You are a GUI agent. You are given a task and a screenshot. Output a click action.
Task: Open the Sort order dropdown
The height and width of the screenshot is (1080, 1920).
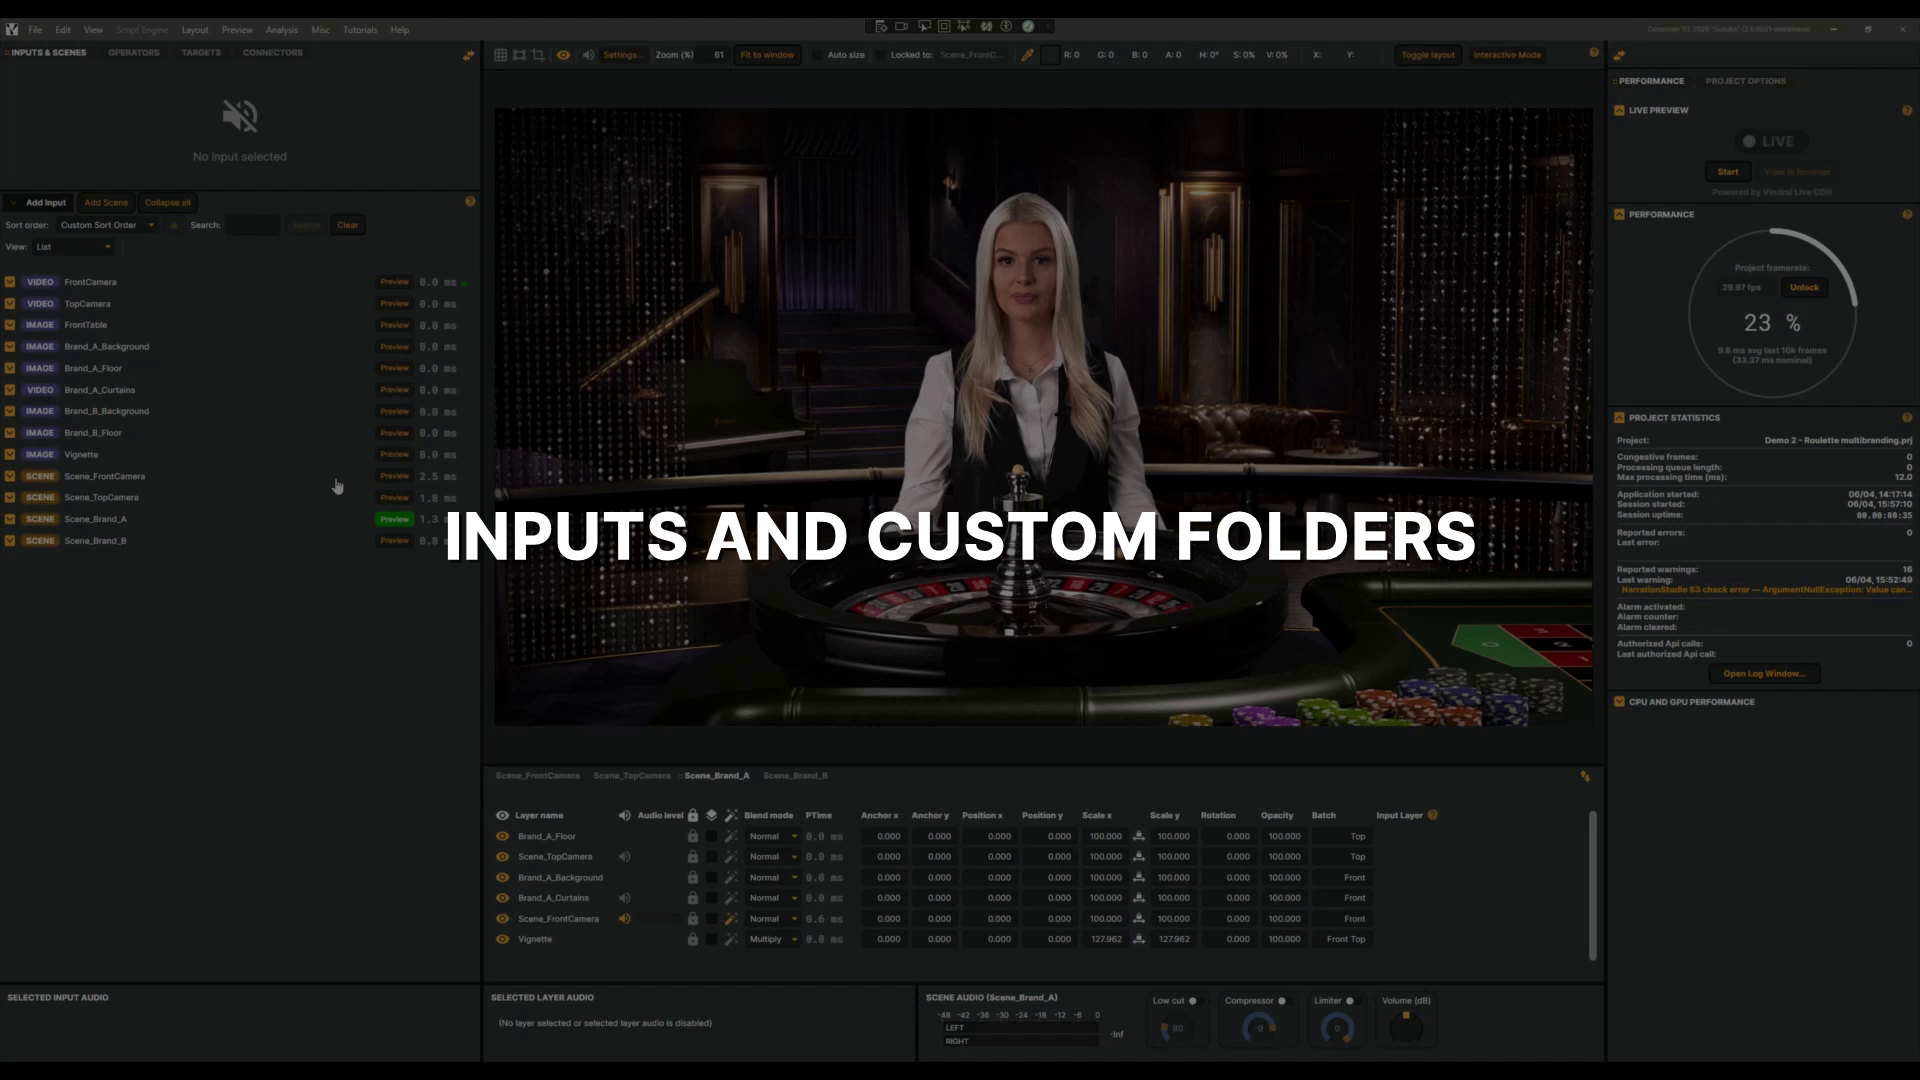point(107,225)
